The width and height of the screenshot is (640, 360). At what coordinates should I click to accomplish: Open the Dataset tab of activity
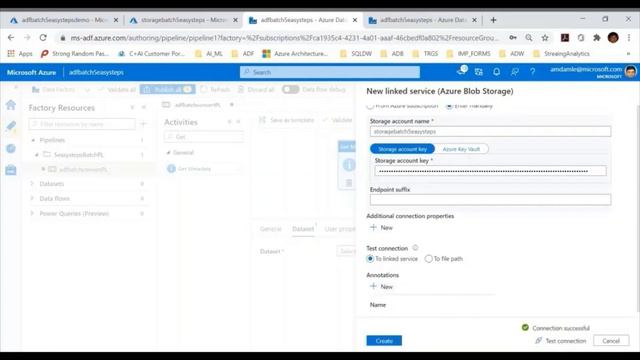tap(303, 229)
